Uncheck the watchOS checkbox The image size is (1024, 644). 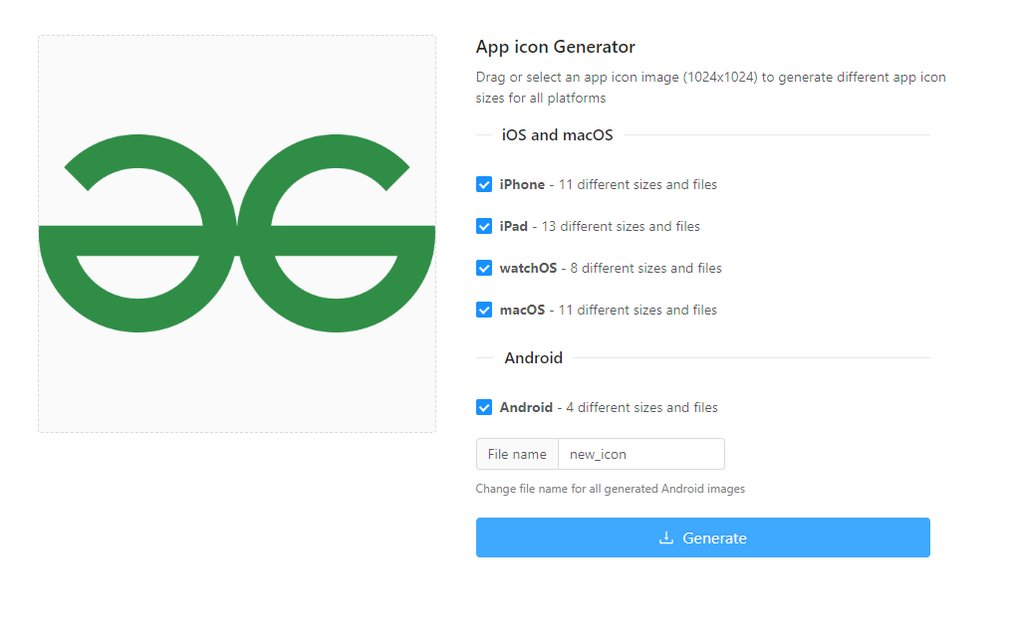coord(484,268)
